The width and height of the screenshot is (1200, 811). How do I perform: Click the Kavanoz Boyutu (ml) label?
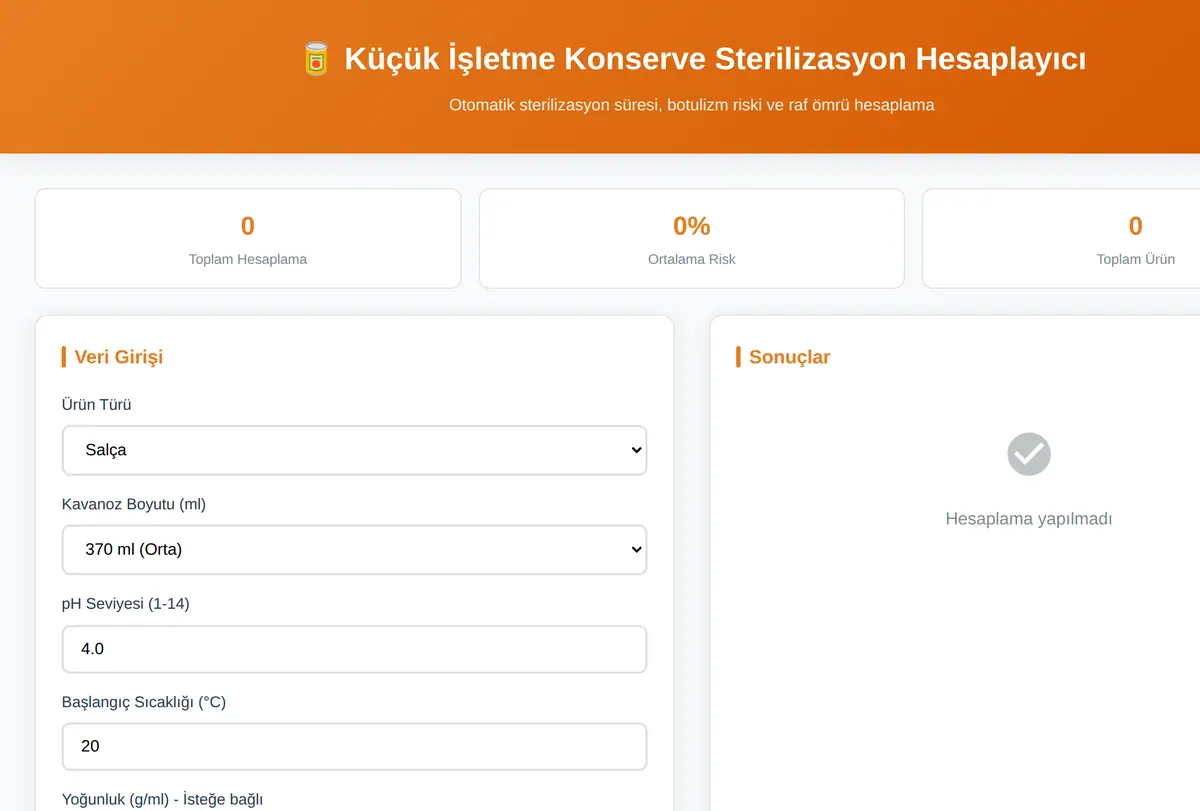coord(134,504)
